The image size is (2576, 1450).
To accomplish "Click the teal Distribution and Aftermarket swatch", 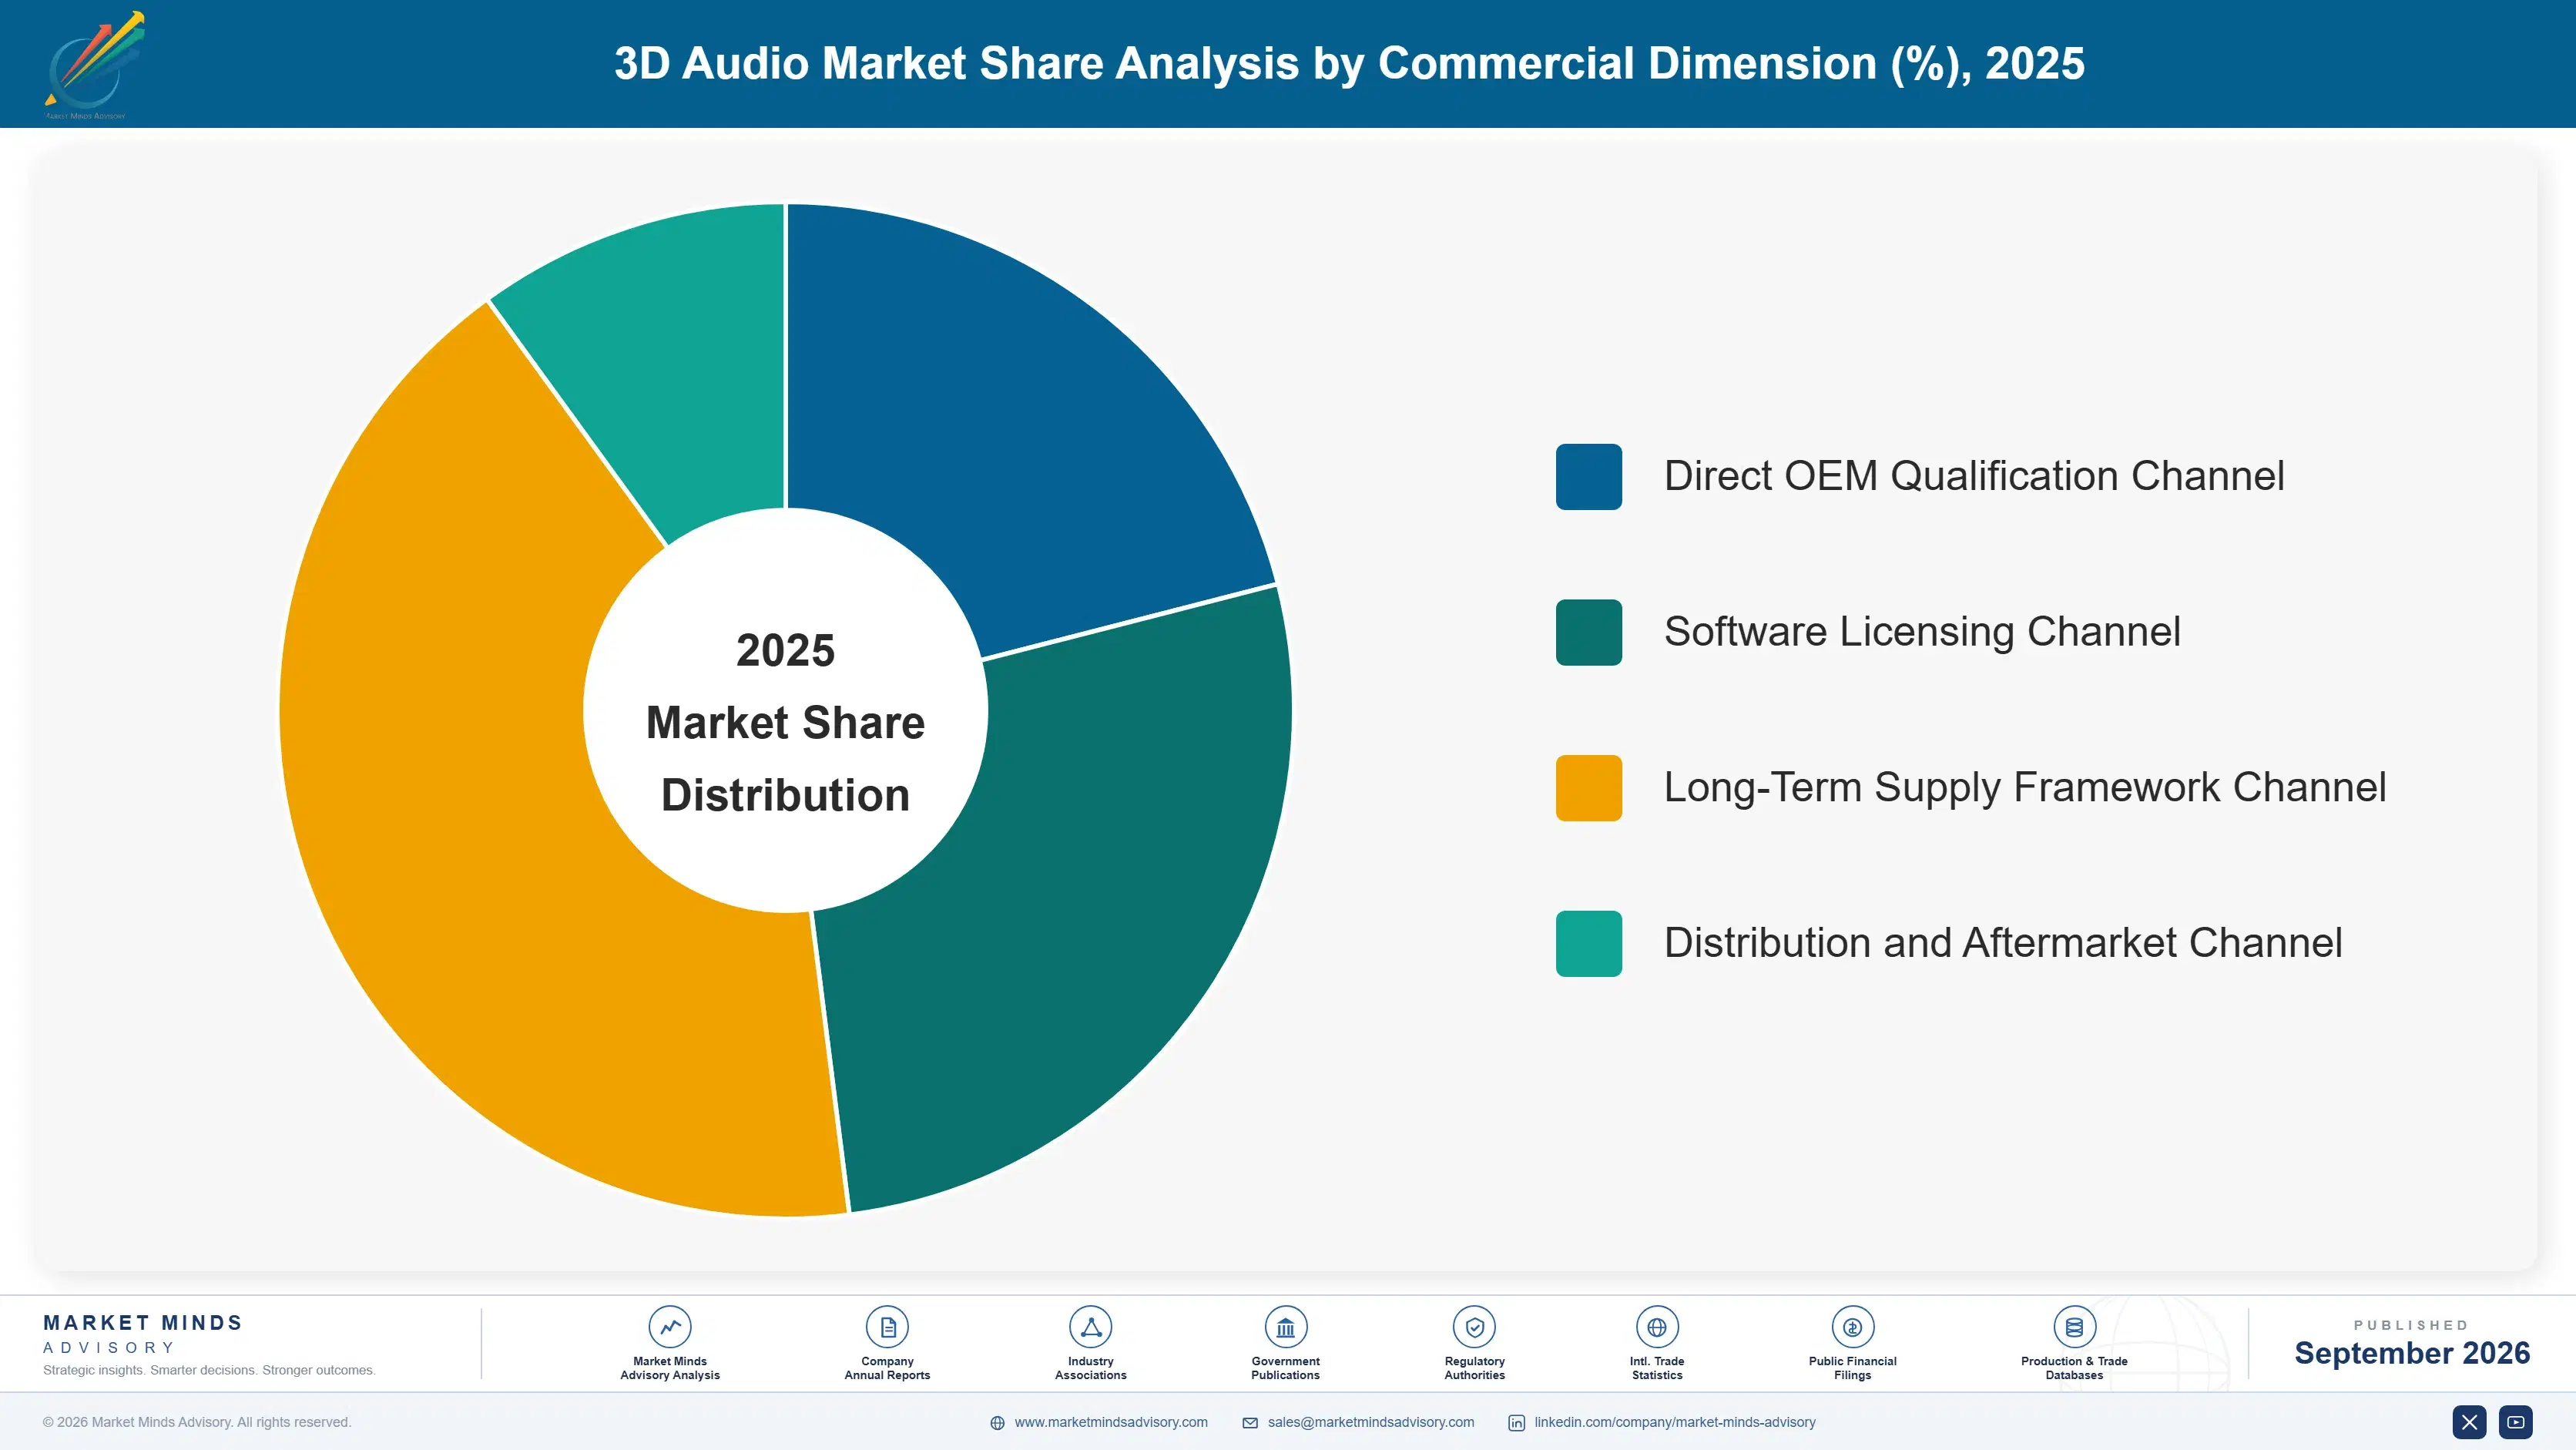I will pos(1588,944).
